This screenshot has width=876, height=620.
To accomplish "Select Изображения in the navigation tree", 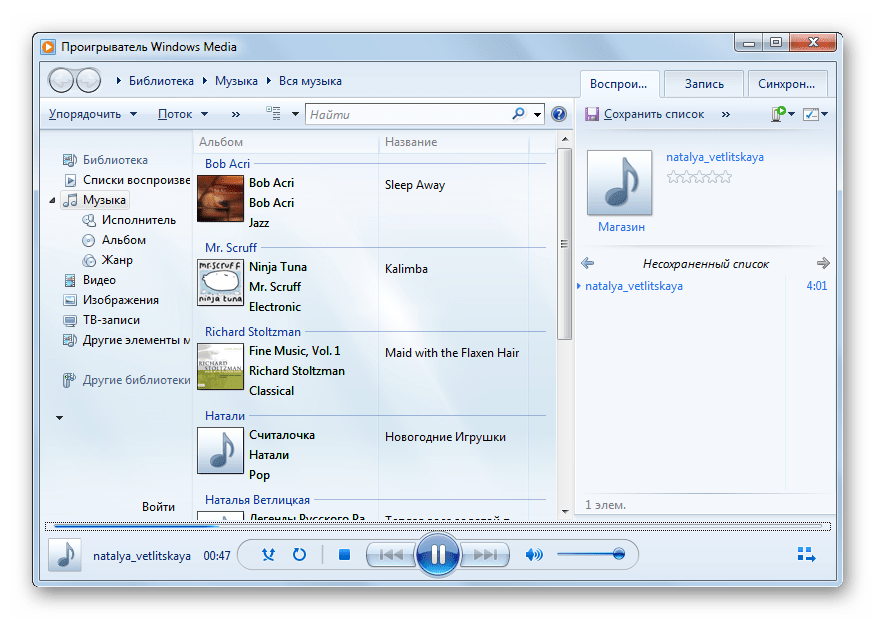I will click(111, 301).
